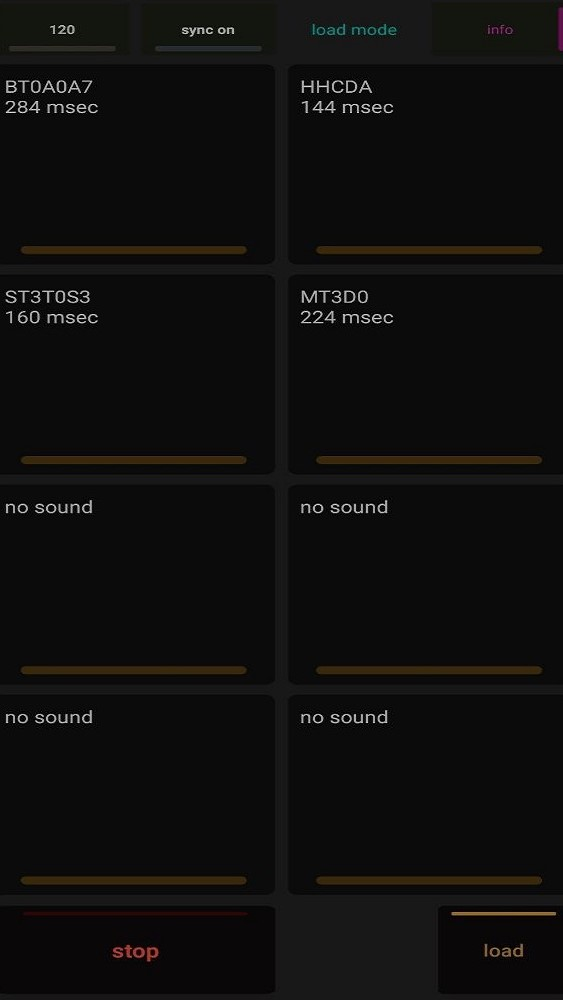Select the 144 msec duration label
This screenshot has width=563, height=1000.
[x=347, y=107]
